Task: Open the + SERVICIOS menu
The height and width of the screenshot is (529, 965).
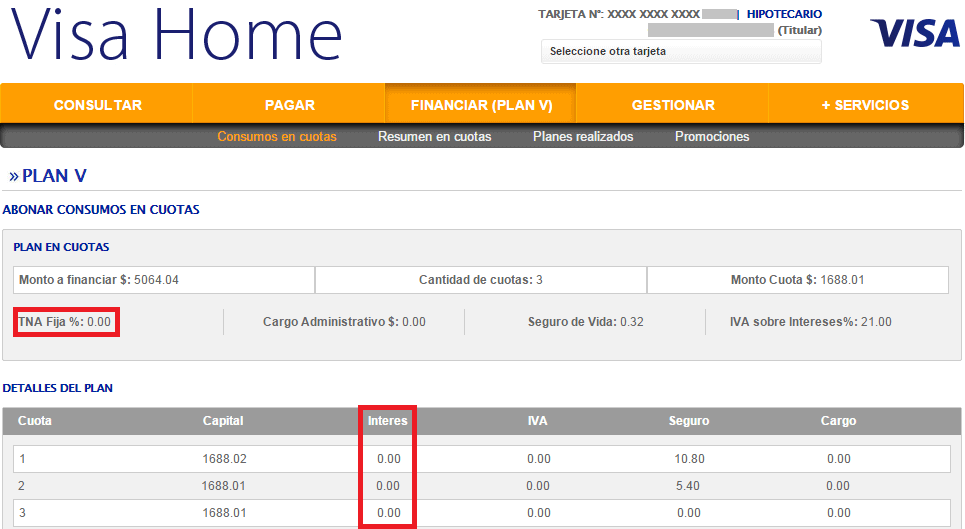Action: pos(865,105)
